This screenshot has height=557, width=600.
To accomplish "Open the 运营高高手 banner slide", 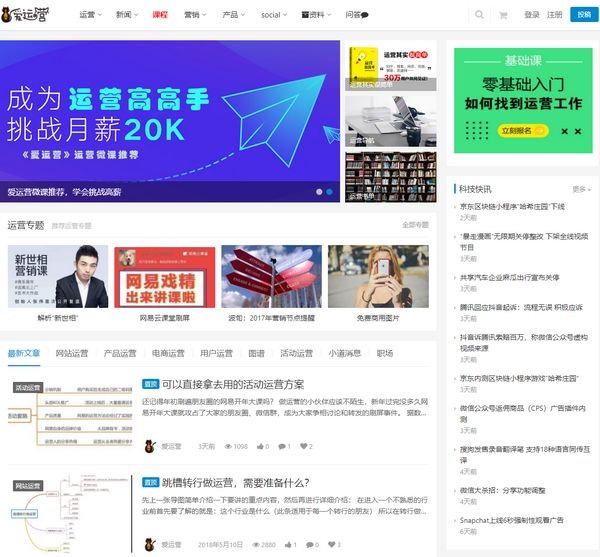I will [x=170, y=121].
